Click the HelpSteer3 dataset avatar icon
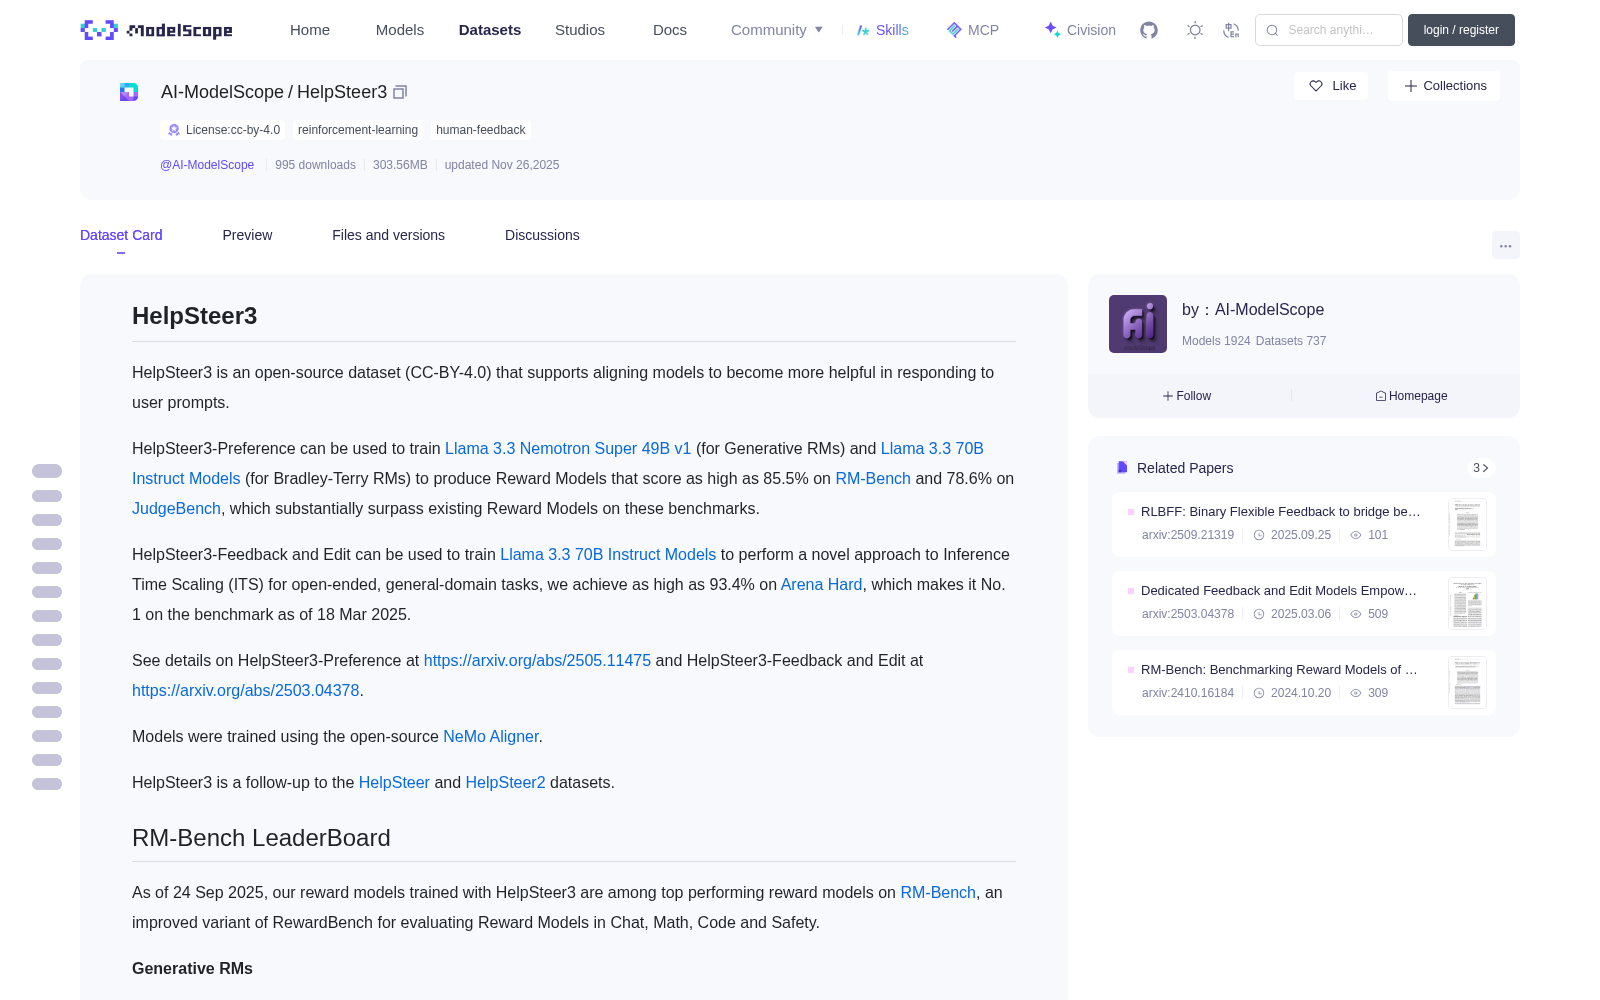 point(129,92)
